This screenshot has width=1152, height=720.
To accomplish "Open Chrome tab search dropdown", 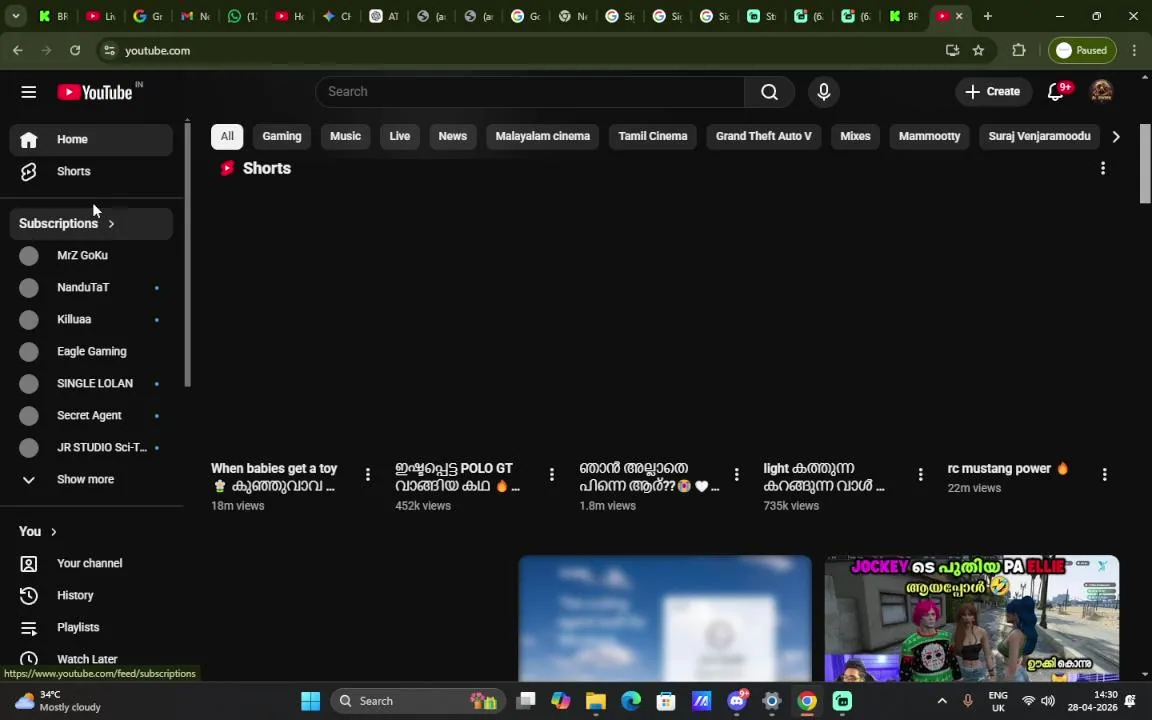I will [x=15, y=15].
